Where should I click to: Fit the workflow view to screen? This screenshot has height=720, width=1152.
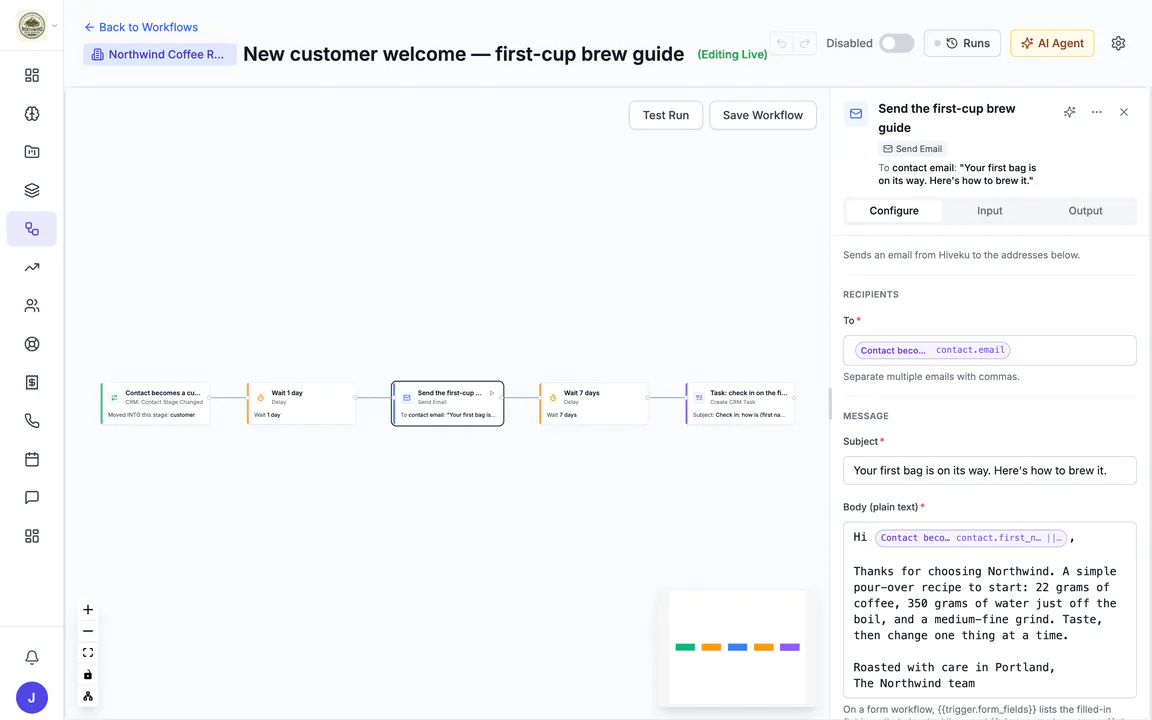[87, 652]
